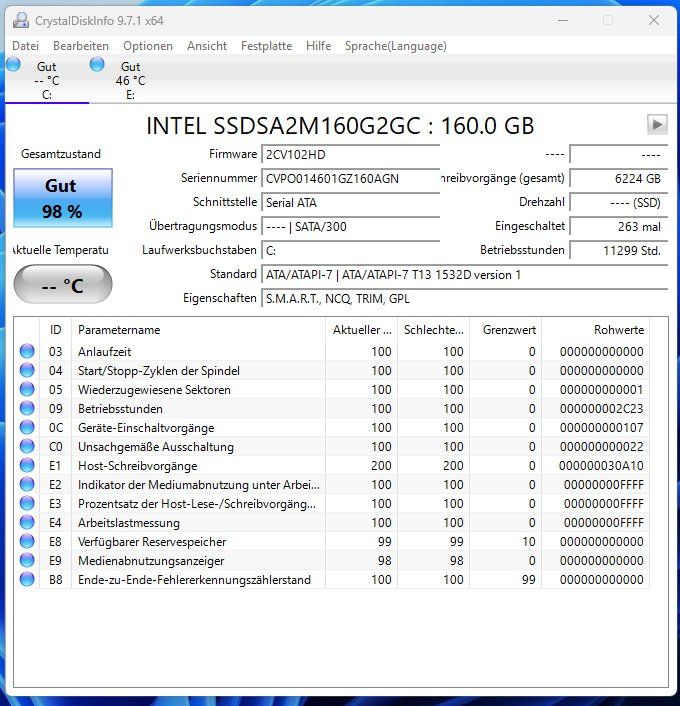Click the INTEL SSDSA2M160G2GC model title
680x706 pixels.
click(340, 126)
